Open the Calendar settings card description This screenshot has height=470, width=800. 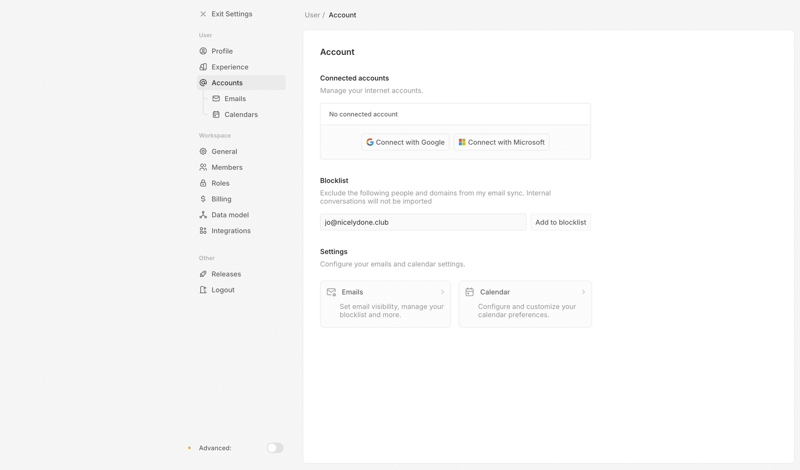tap(527, 311)
